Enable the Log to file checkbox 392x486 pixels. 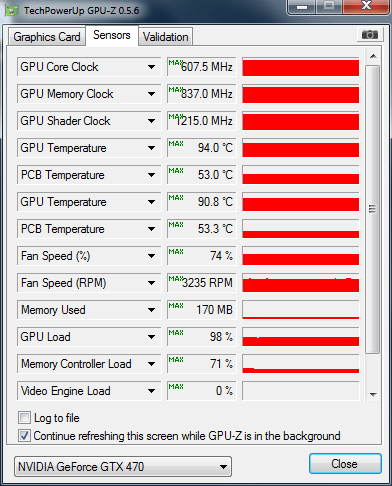(24, 418)
